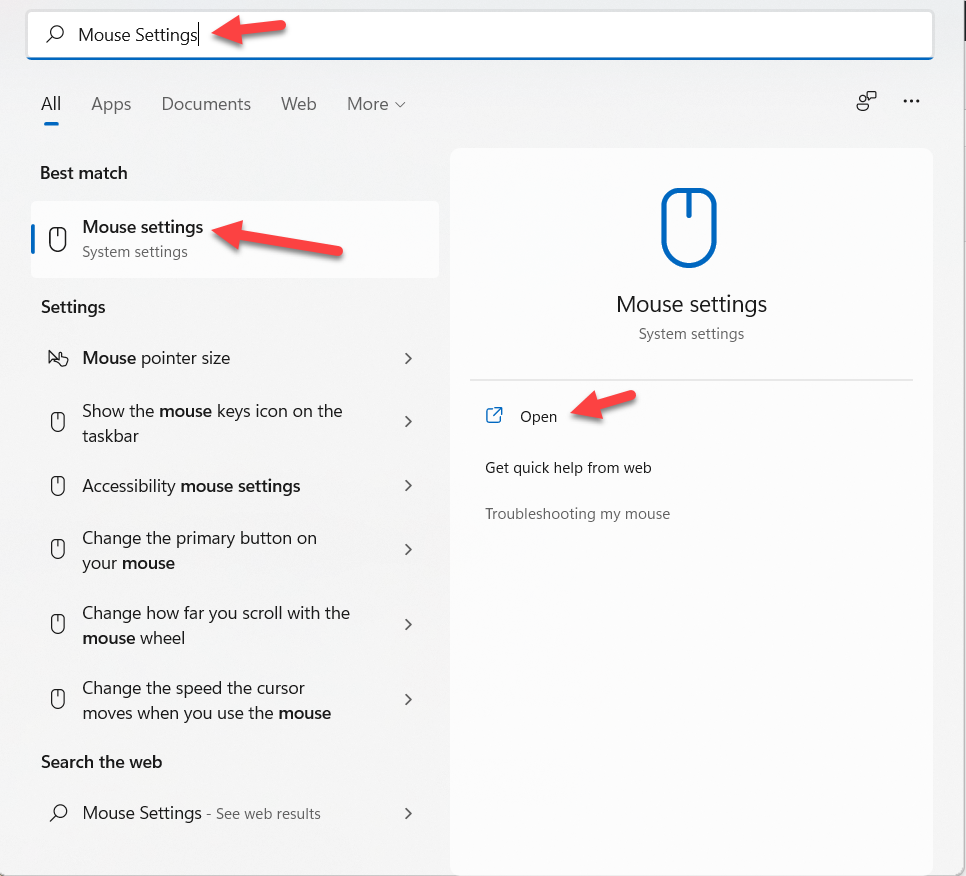This screenshot has height=876, width=966.
Task: Open Troubleshooting my mouse link
Action: (x=577, y=514)
